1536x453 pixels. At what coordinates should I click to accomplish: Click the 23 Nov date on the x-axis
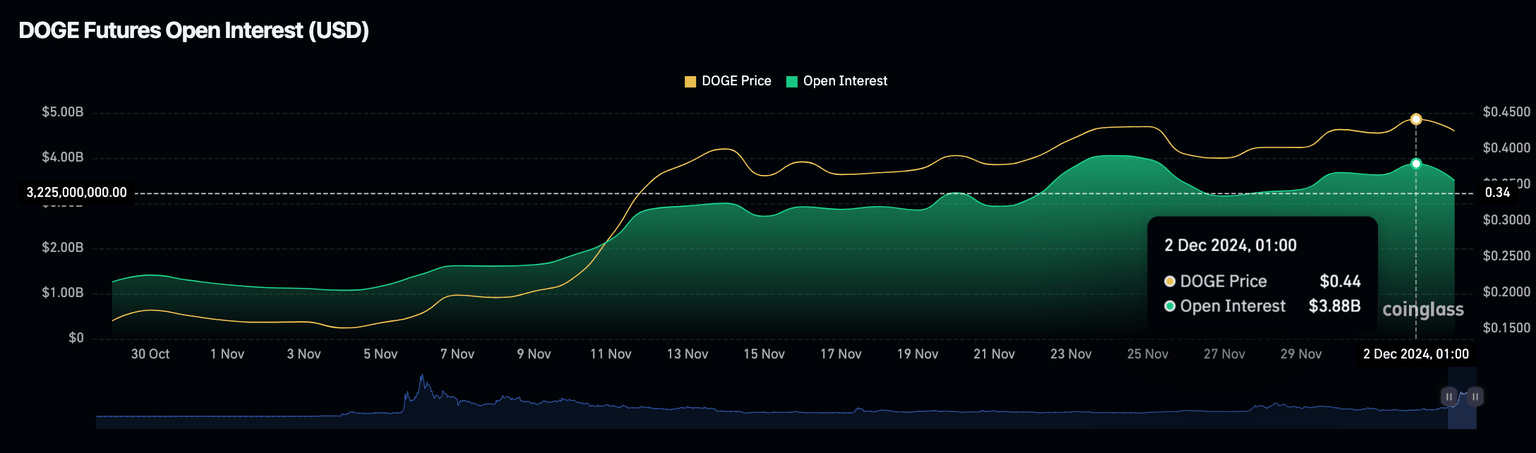pyautogui.click(x=1071, y=354)
